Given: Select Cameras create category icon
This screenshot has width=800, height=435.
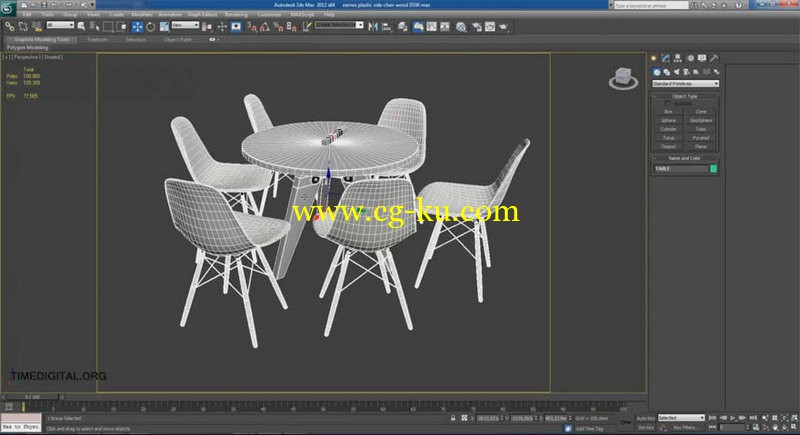Looking at the screenshot, I should tap(686, 72).
